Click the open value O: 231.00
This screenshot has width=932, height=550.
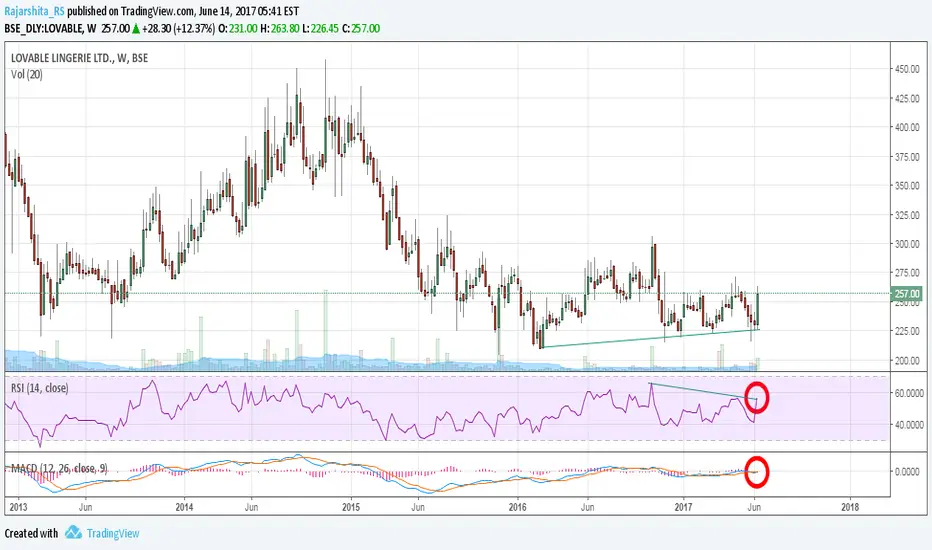[238, 28]
